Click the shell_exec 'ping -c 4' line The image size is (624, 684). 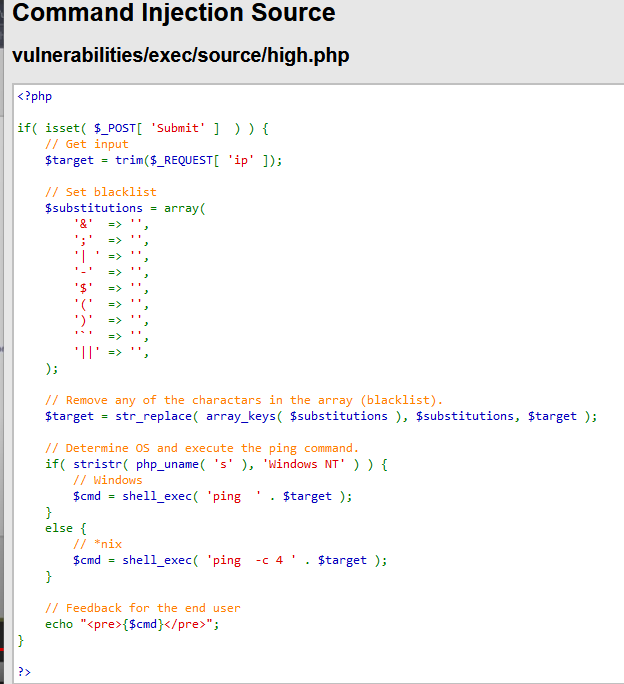click(230, 560)
